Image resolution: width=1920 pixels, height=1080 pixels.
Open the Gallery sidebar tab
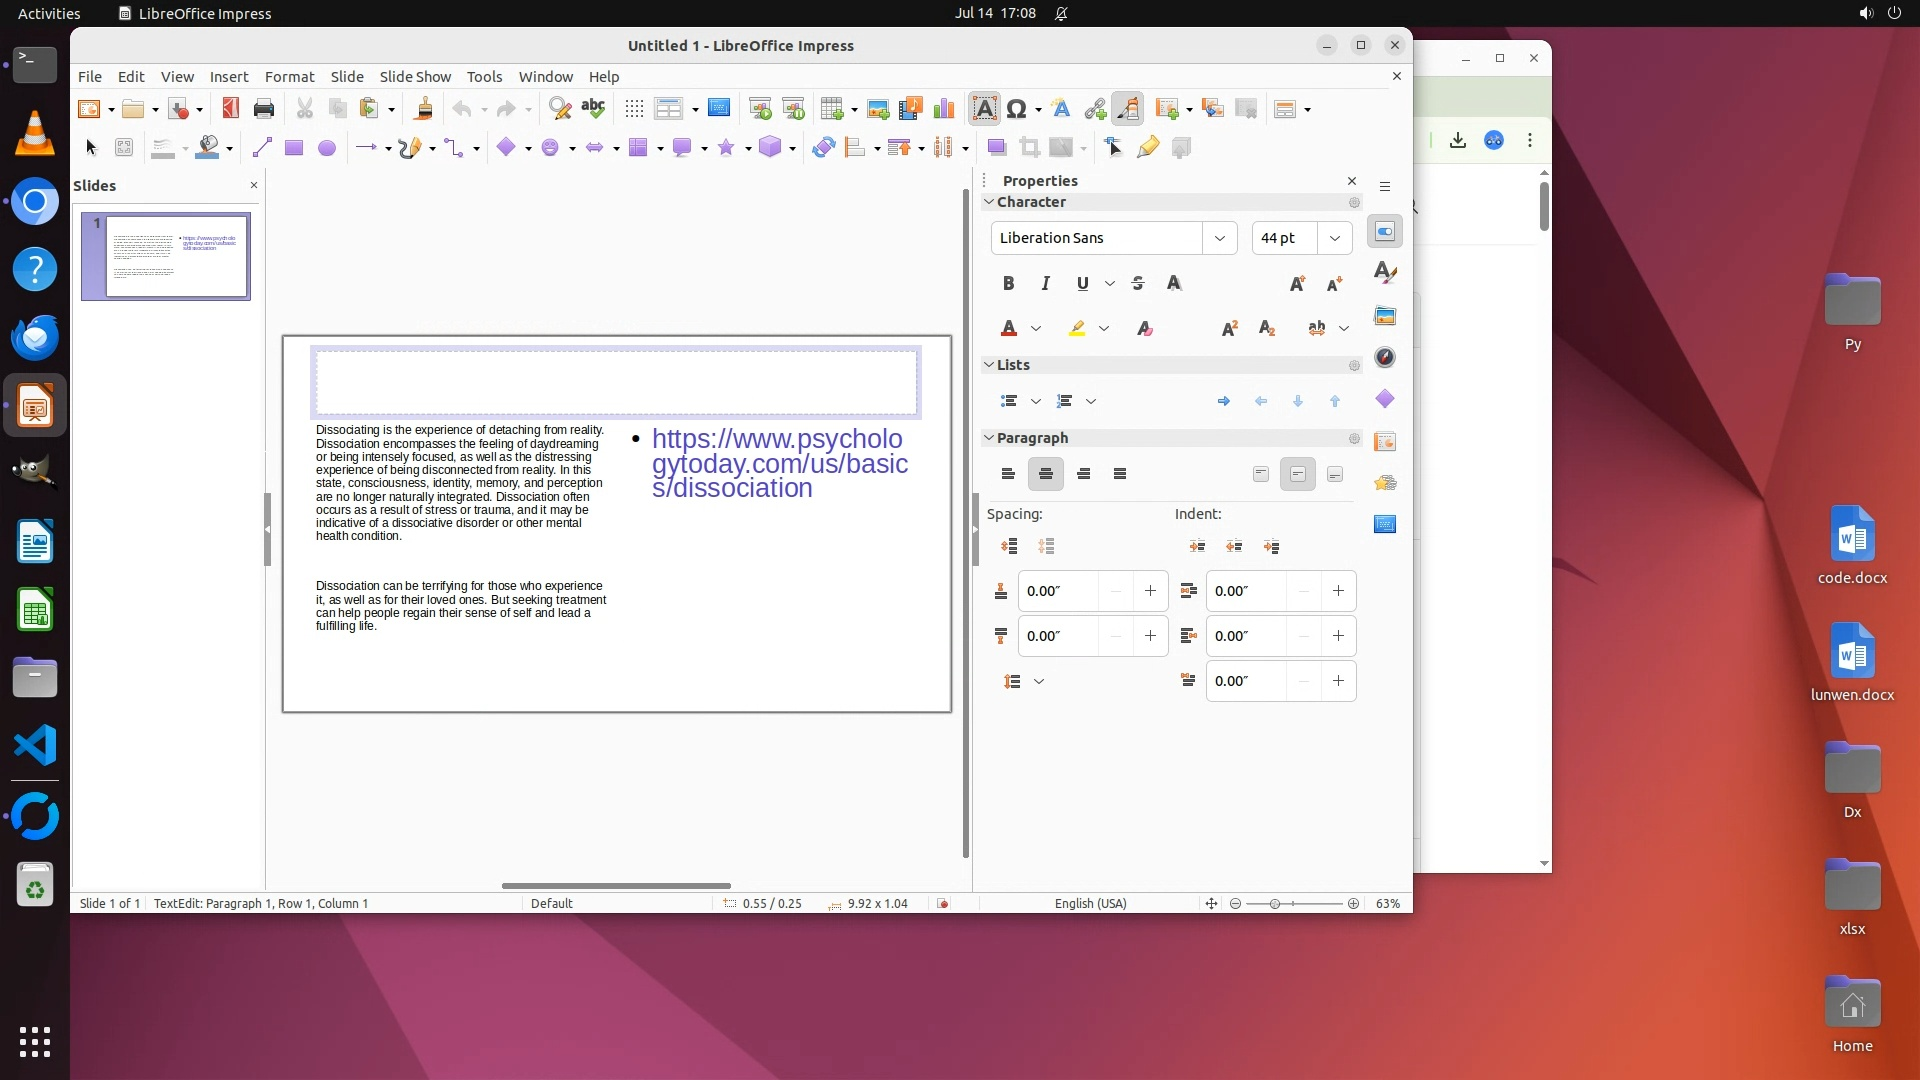click(1385, 316)
